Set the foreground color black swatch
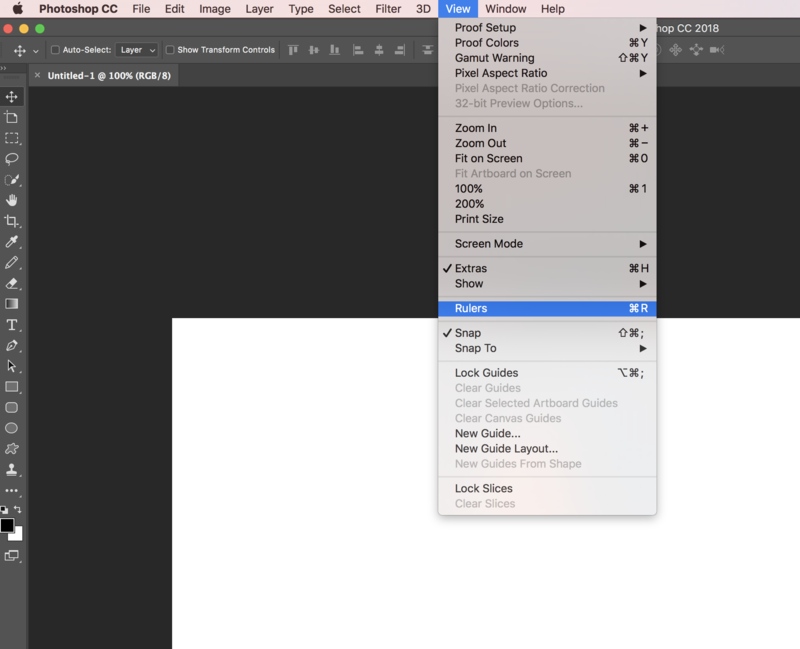800x649 pixels. coord(7,525)
